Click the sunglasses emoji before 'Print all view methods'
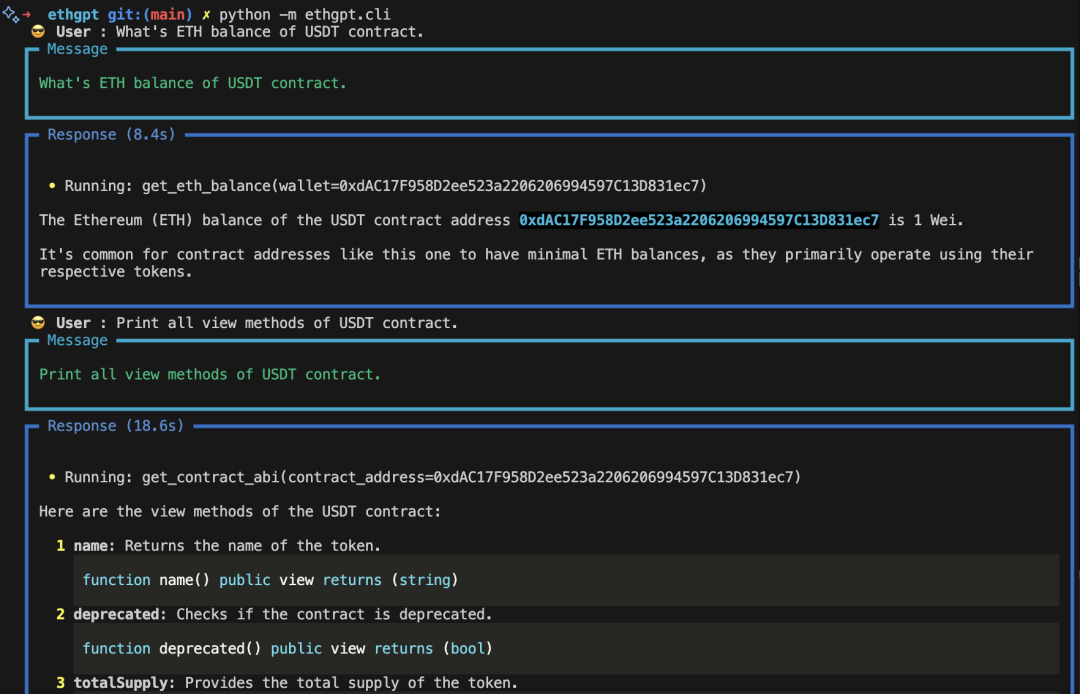This screenshot has height=694, width=1080. pos(38,323)
